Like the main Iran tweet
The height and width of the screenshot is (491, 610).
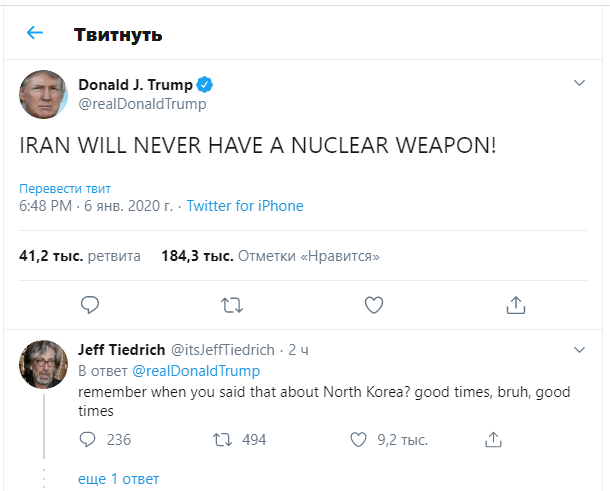(373, 304)
